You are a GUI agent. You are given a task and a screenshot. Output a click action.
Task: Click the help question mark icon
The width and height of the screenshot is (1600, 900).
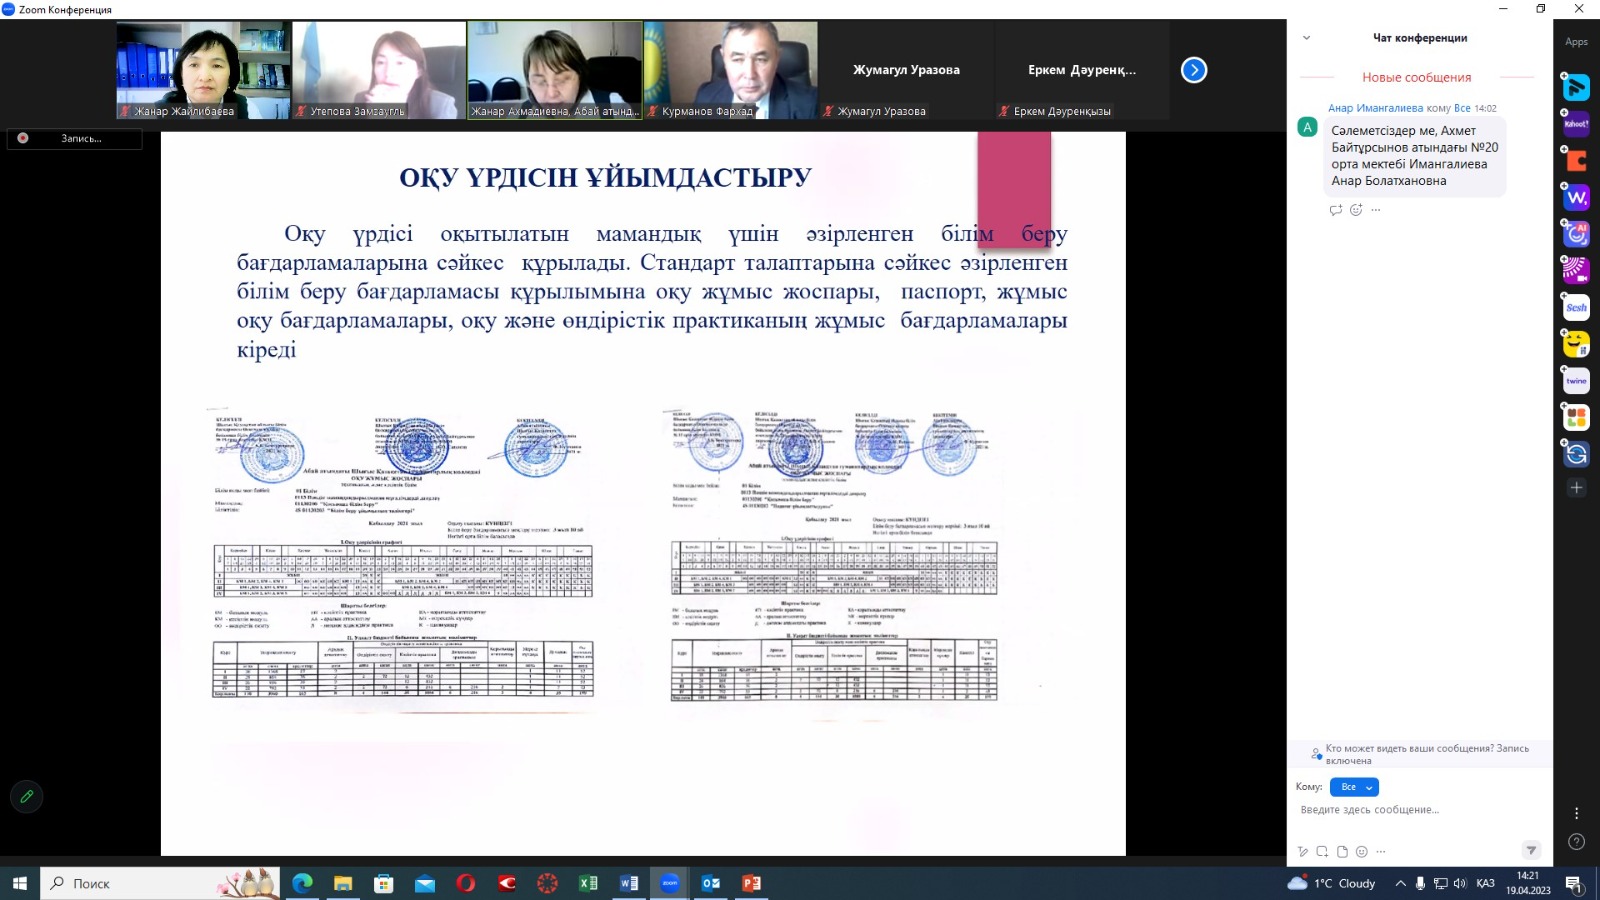[1576, 842]
